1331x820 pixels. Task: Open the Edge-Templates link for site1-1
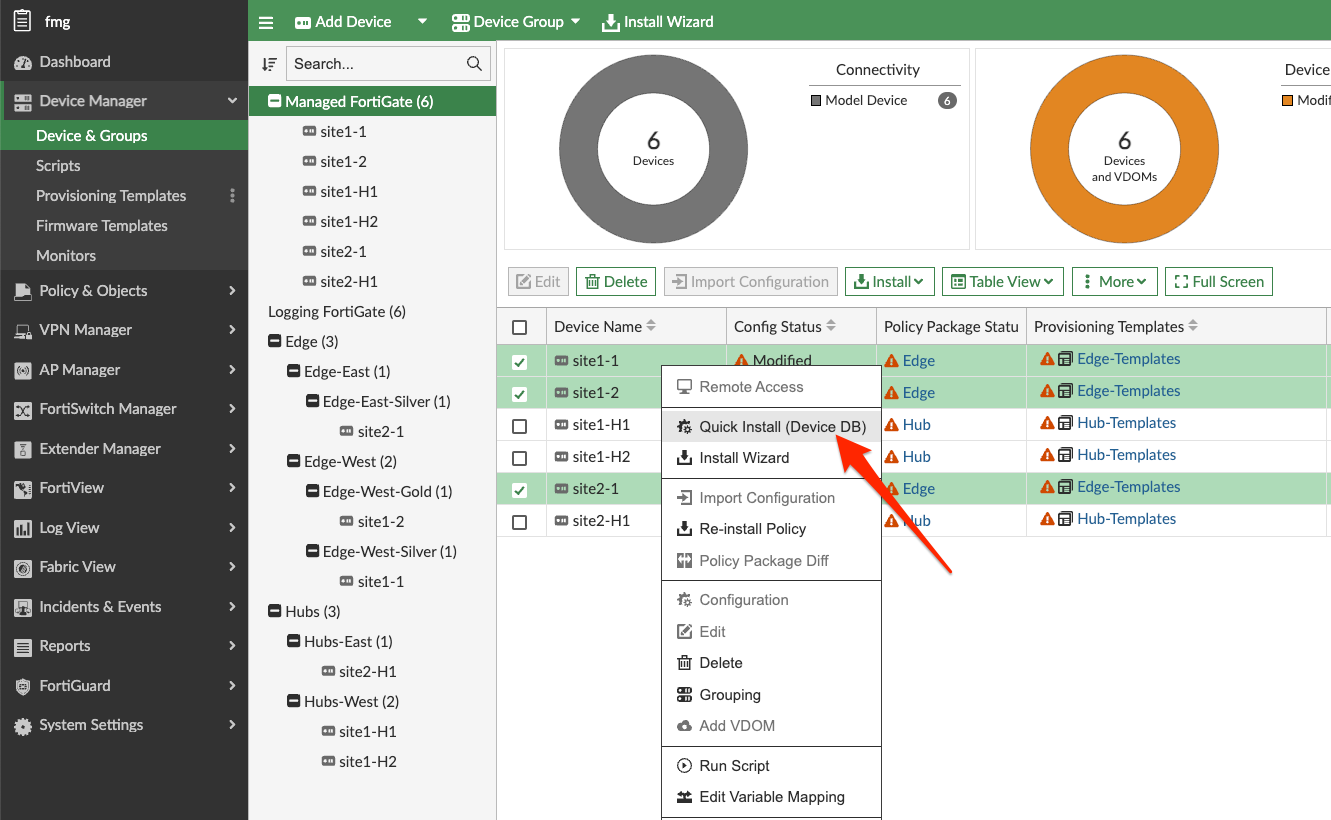1128,359
